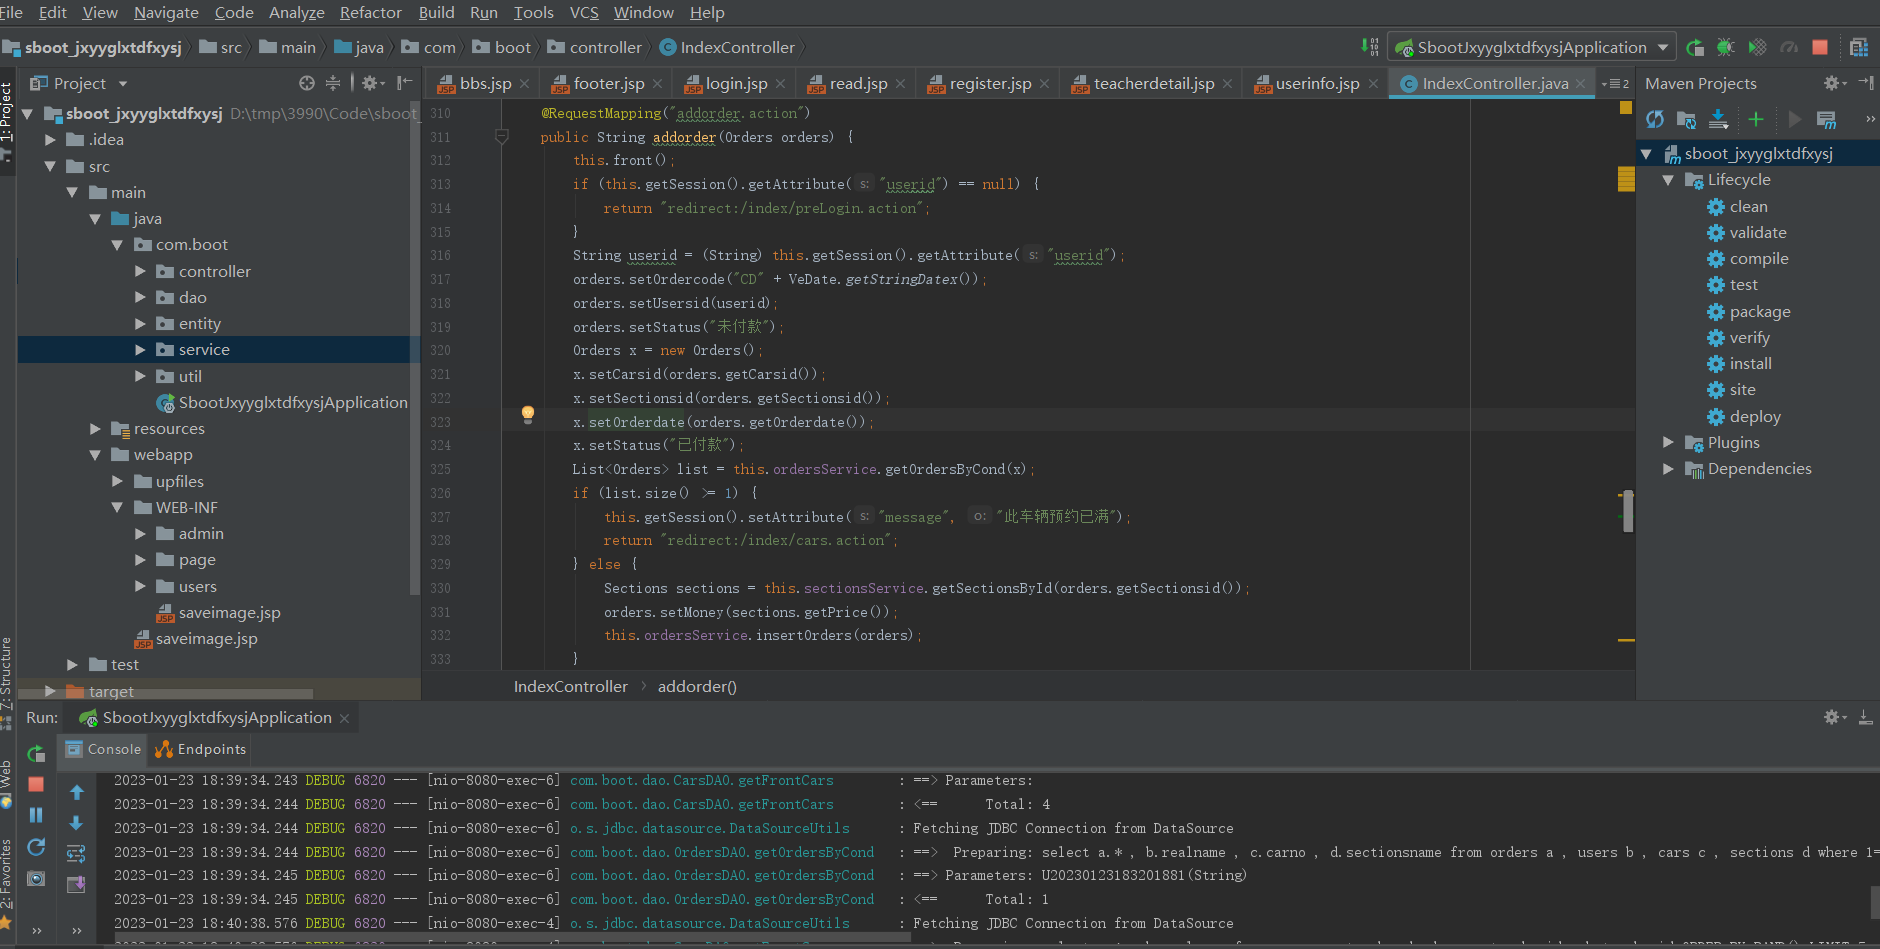Open the Favorites side tool window

coord(6,883)
